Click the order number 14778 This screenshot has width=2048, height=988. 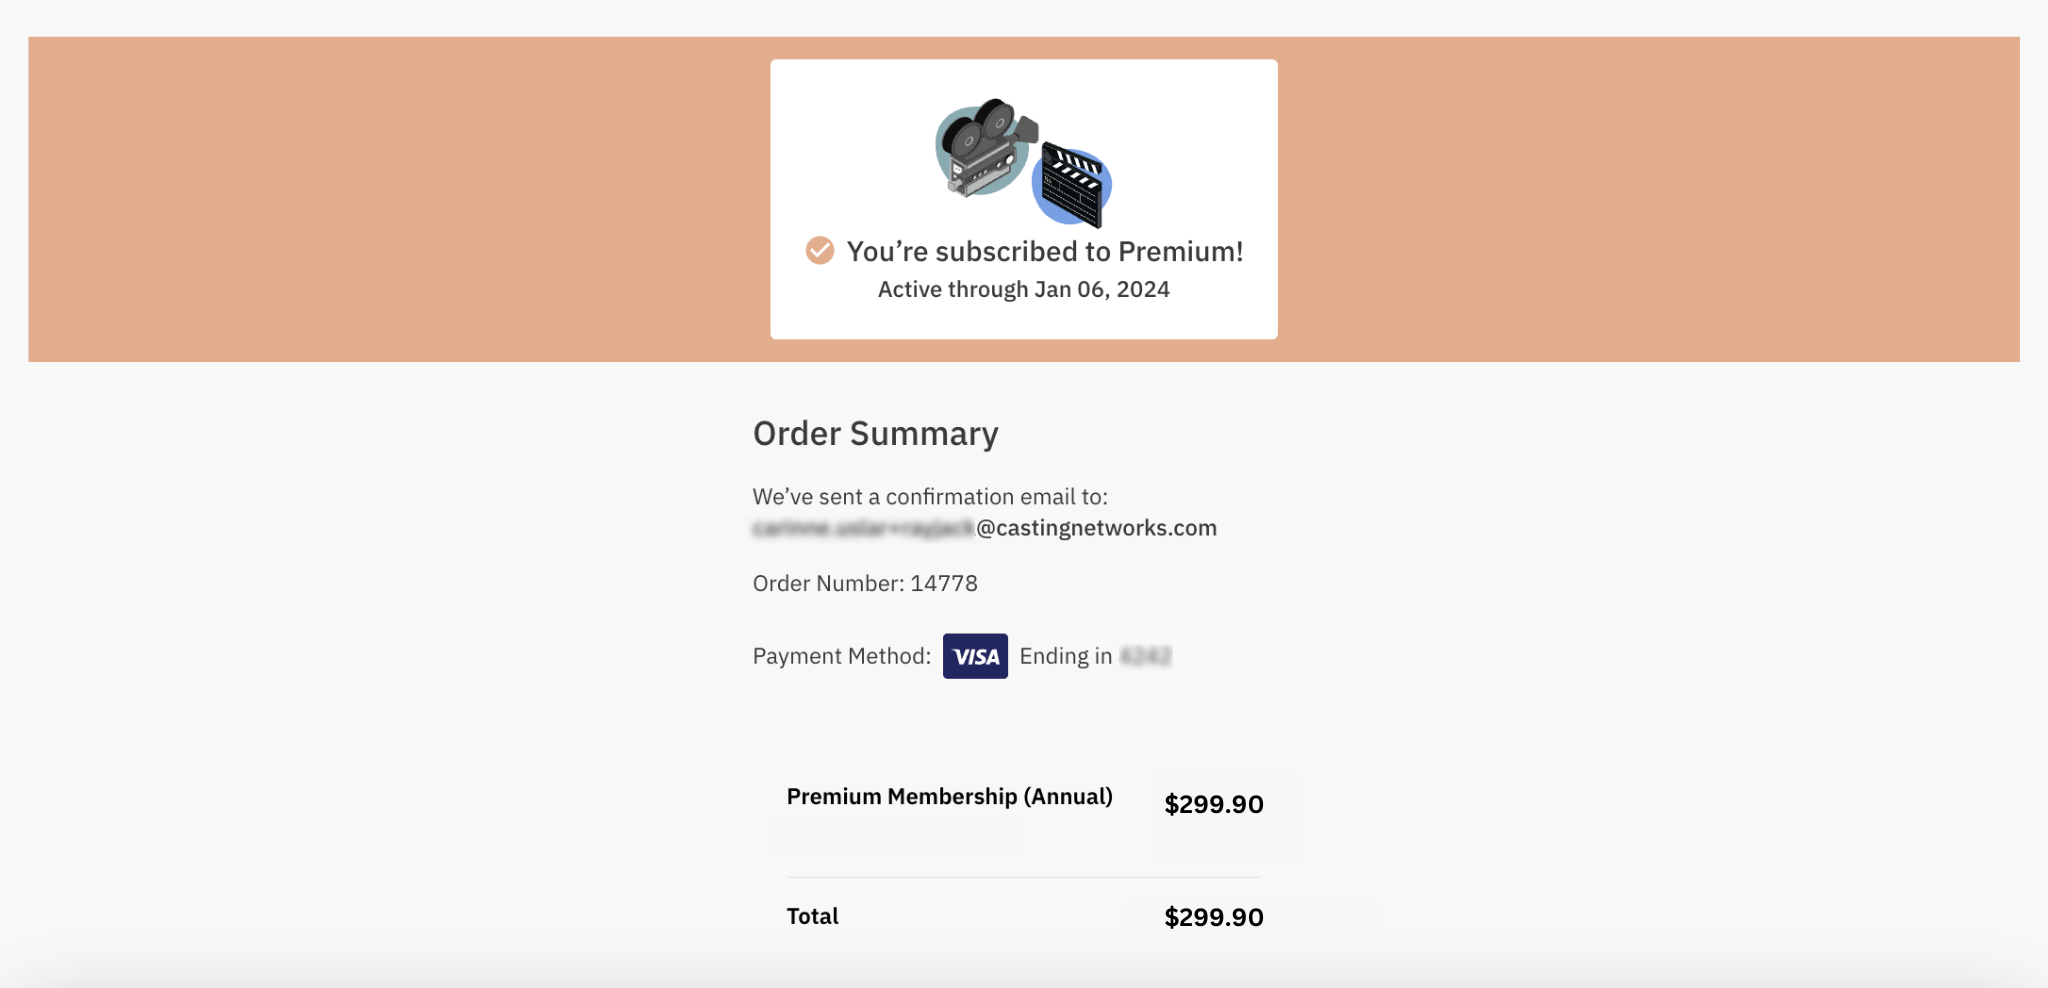tap(943, 583)
